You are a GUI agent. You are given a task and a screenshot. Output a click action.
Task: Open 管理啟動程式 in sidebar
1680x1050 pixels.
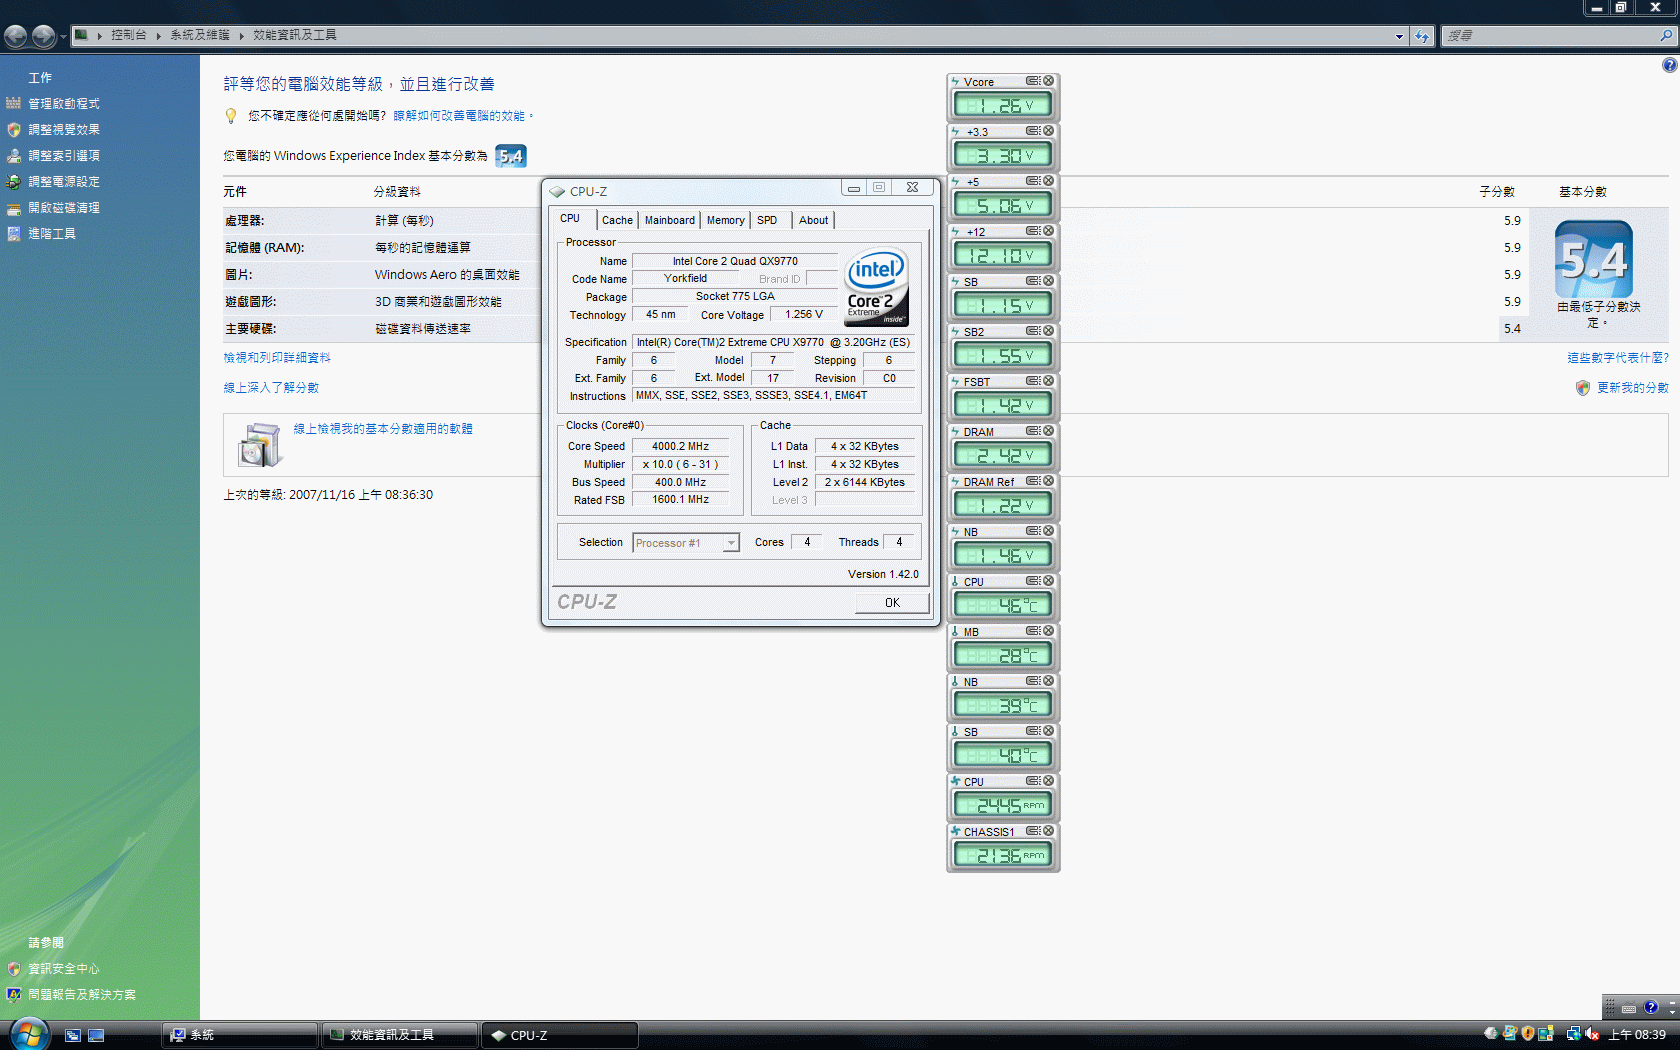click(x=64, y=104)
